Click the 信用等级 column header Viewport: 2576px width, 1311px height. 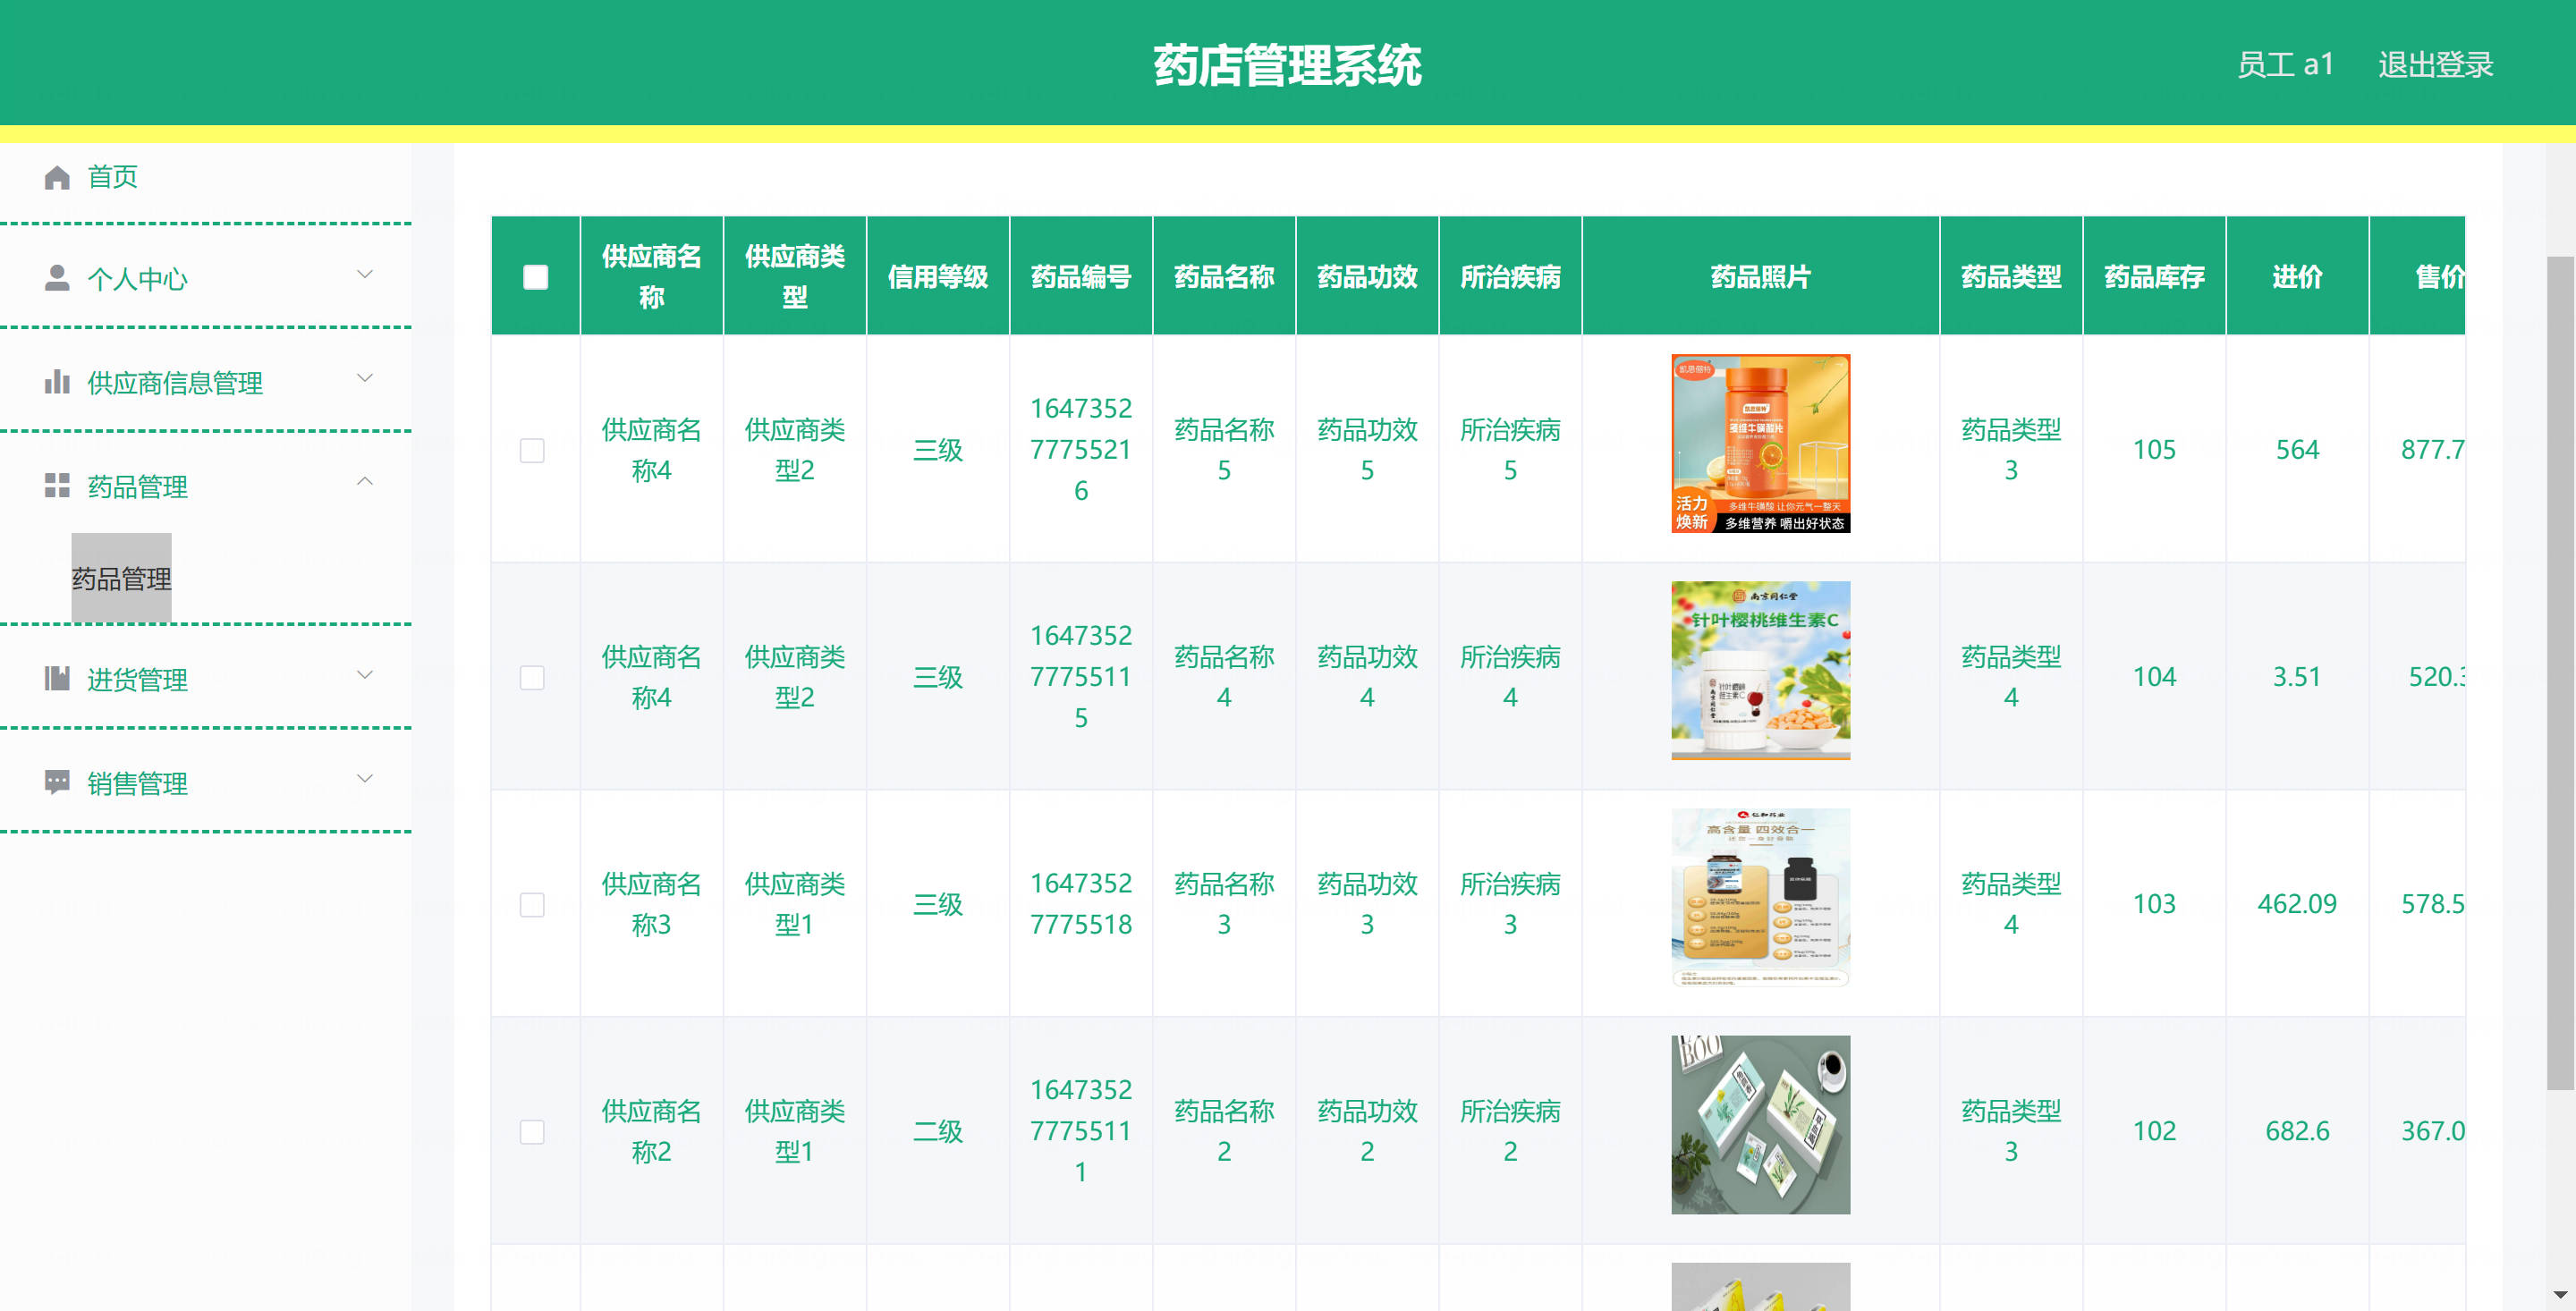point(938,277)
